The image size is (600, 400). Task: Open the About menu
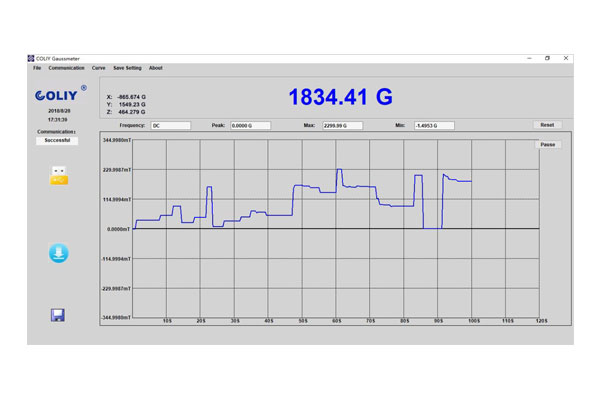(156, 68)
